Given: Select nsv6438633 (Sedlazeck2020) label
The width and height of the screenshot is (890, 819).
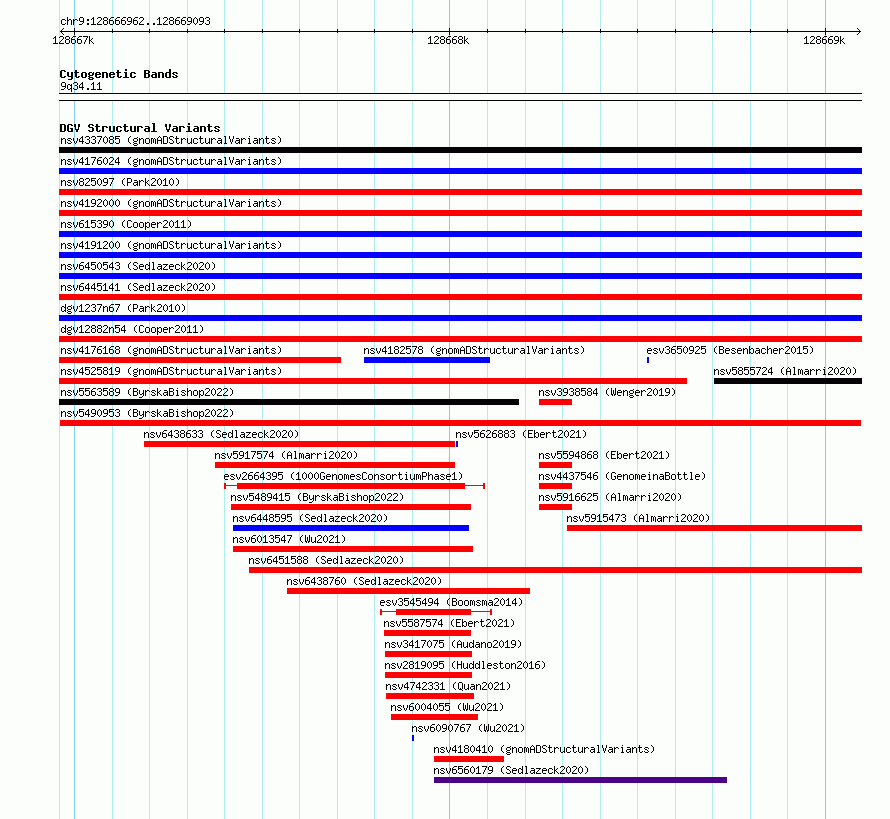Looking at the screenshot, I should 221,434.
